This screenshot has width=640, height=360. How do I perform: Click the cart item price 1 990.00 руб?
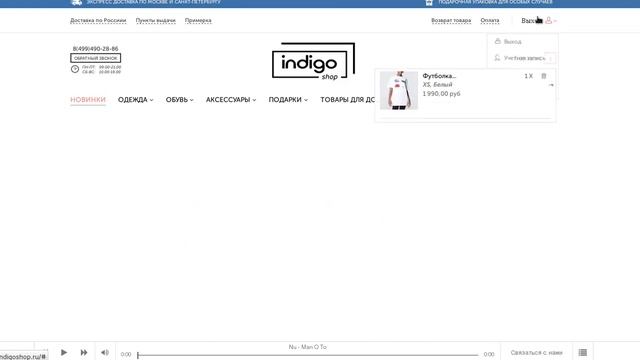441,94
